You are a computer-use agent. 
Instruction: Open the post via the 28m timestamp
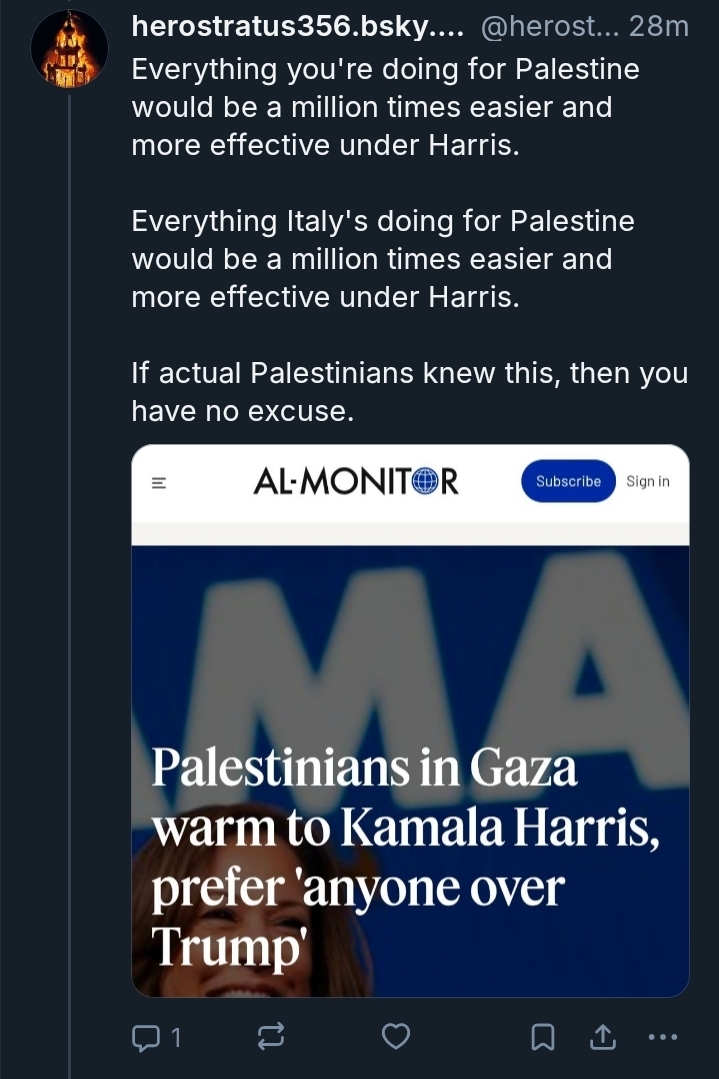click(x=659, y=27)
